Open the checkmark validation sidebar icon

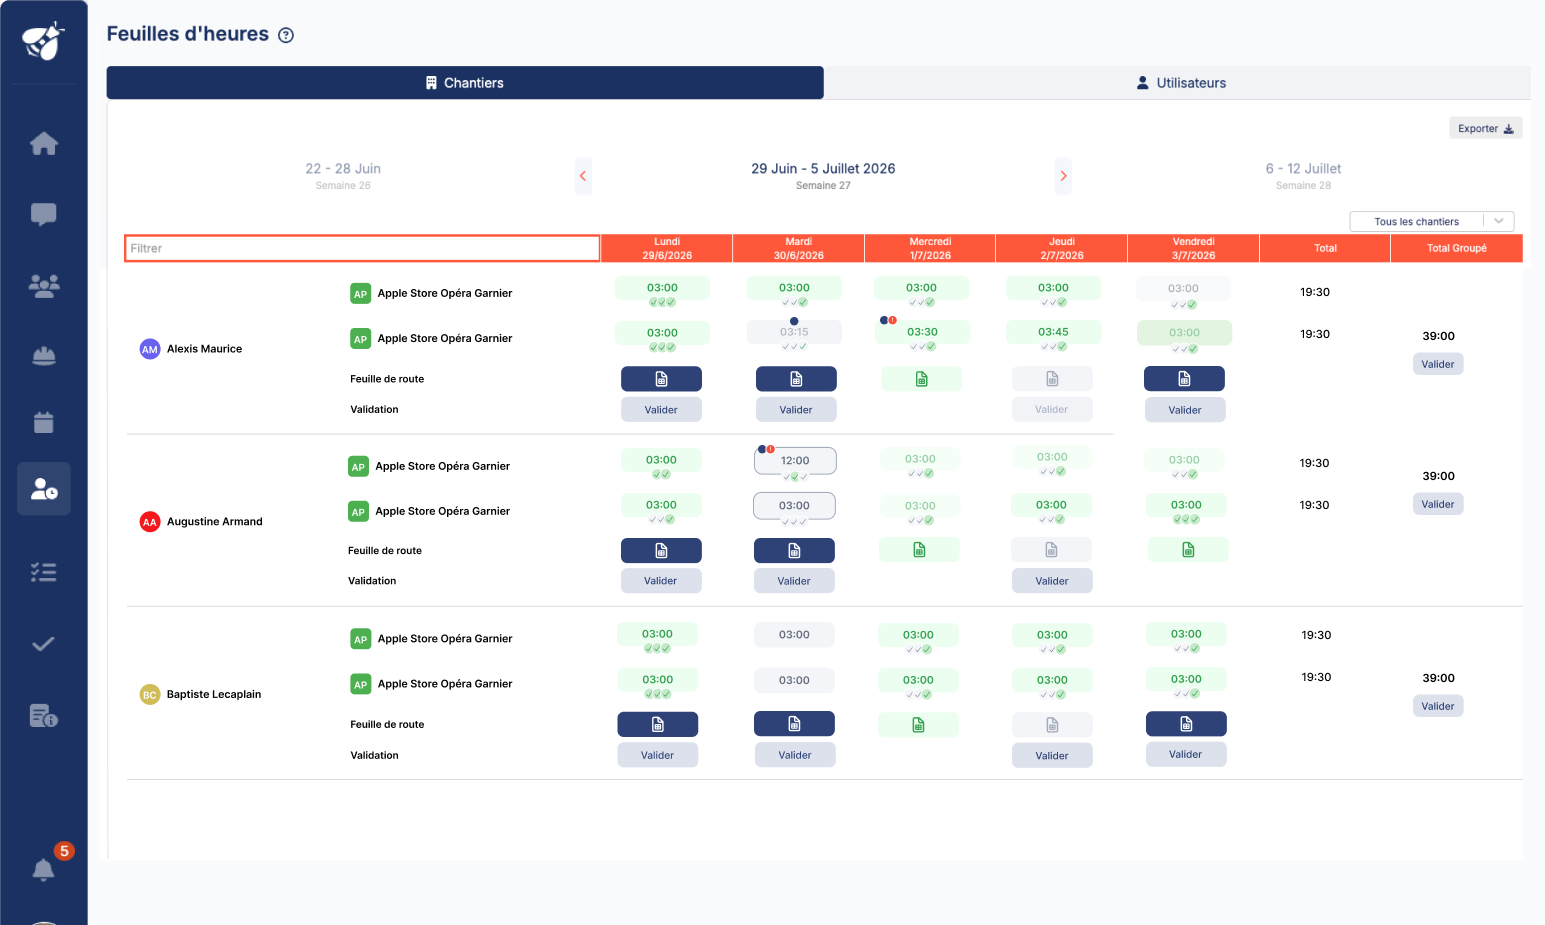click(44, 644)
